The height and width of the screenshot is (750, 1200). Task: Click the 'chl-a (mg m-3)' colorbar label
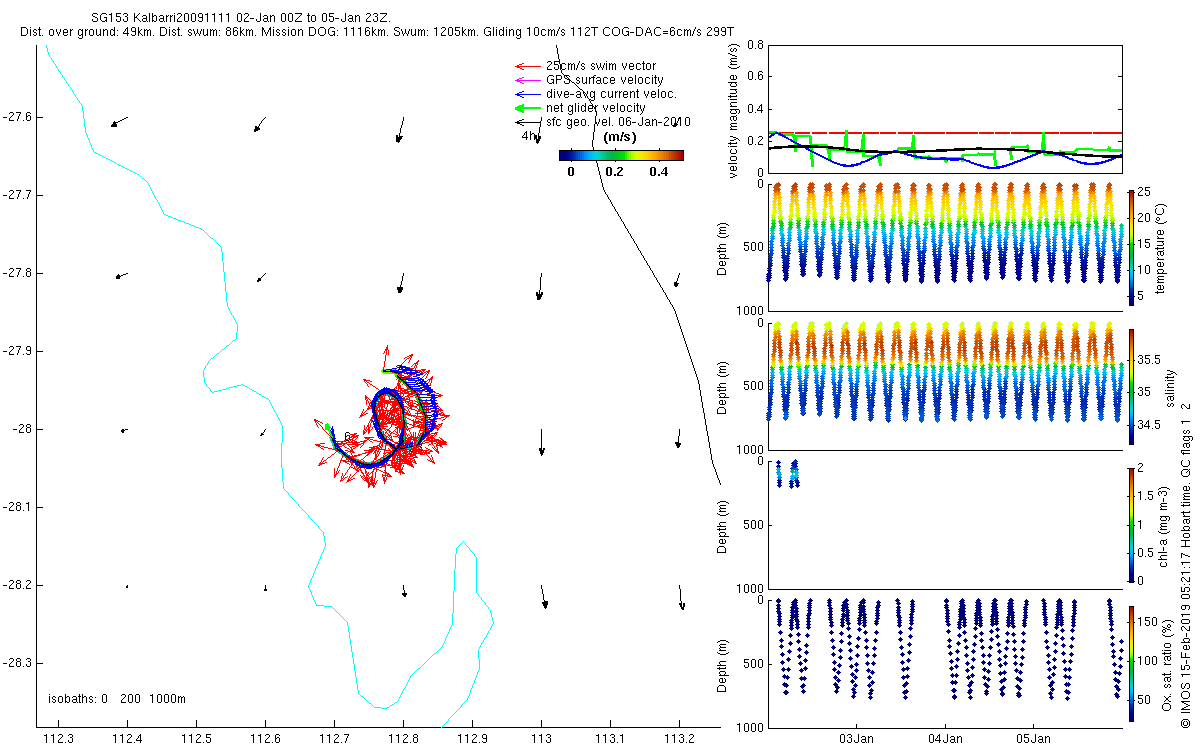[1164, 526]
